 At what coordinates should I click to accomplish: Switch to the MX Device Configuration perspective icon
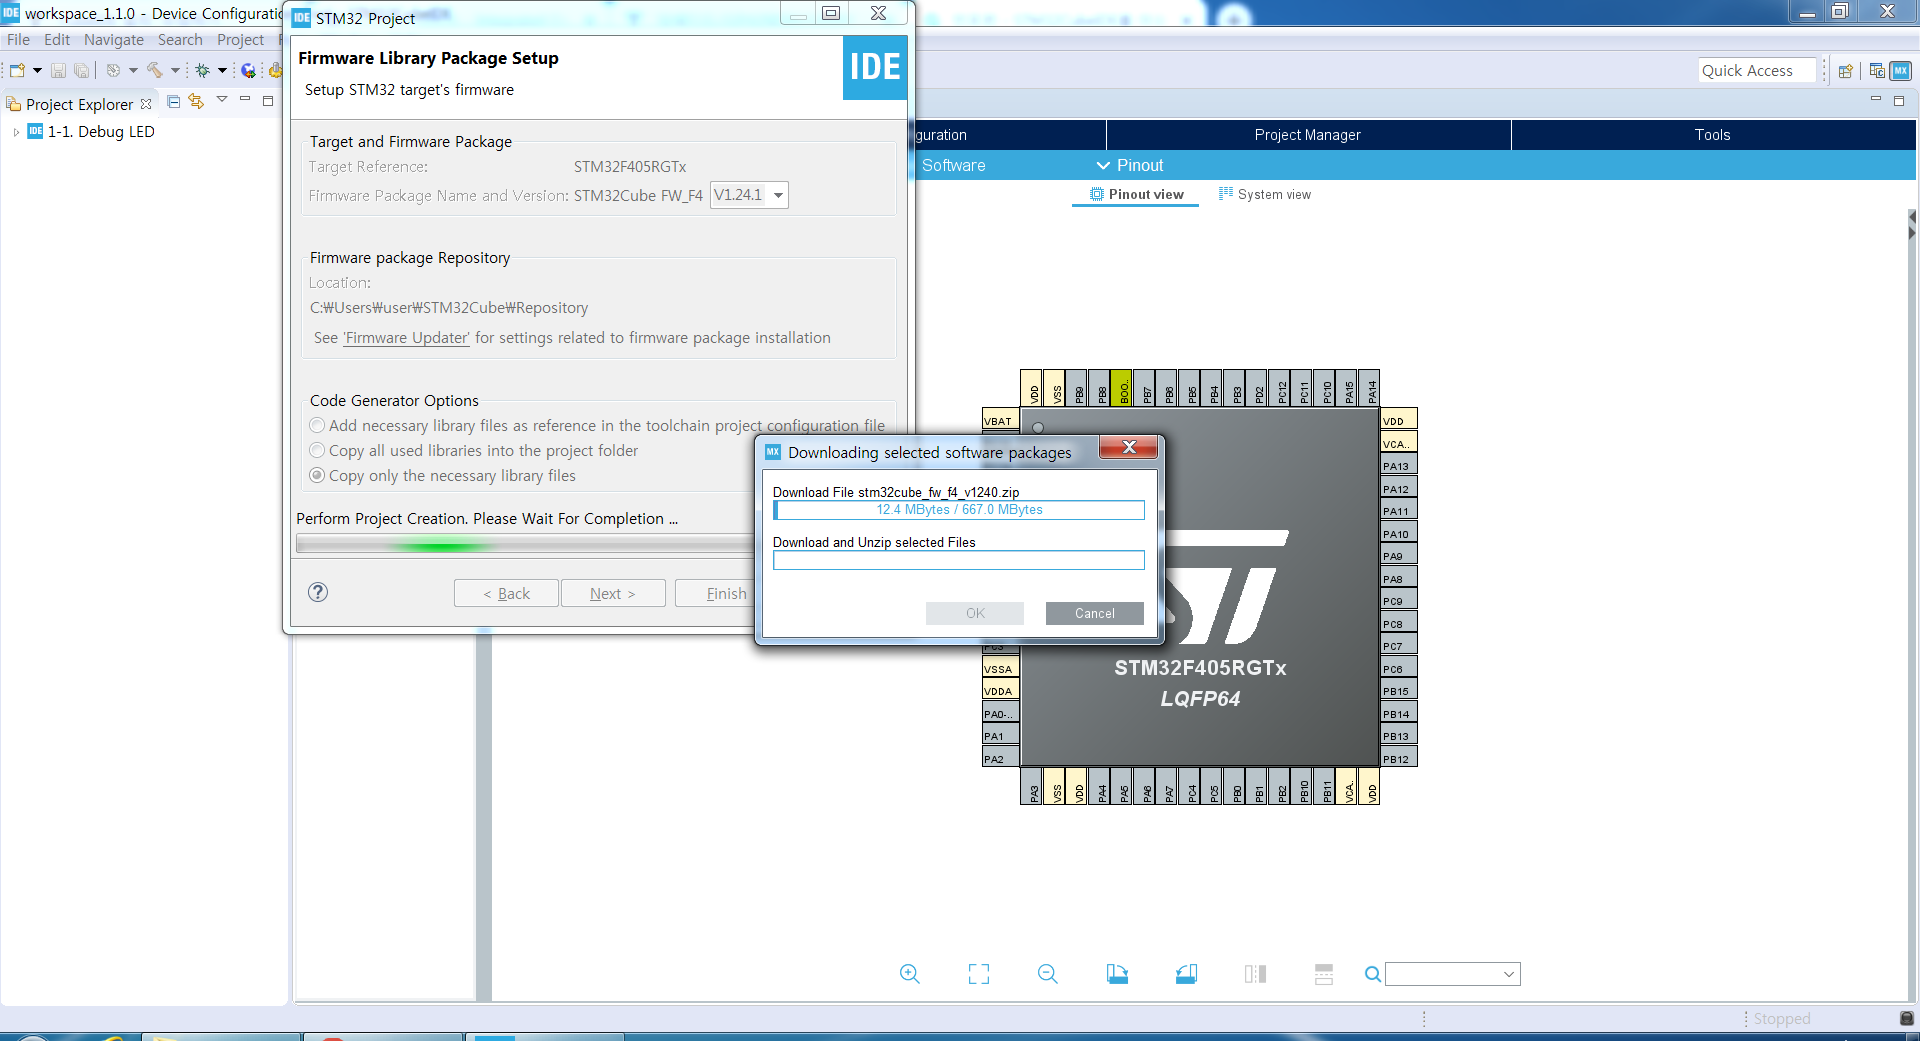pos(1901,71)
